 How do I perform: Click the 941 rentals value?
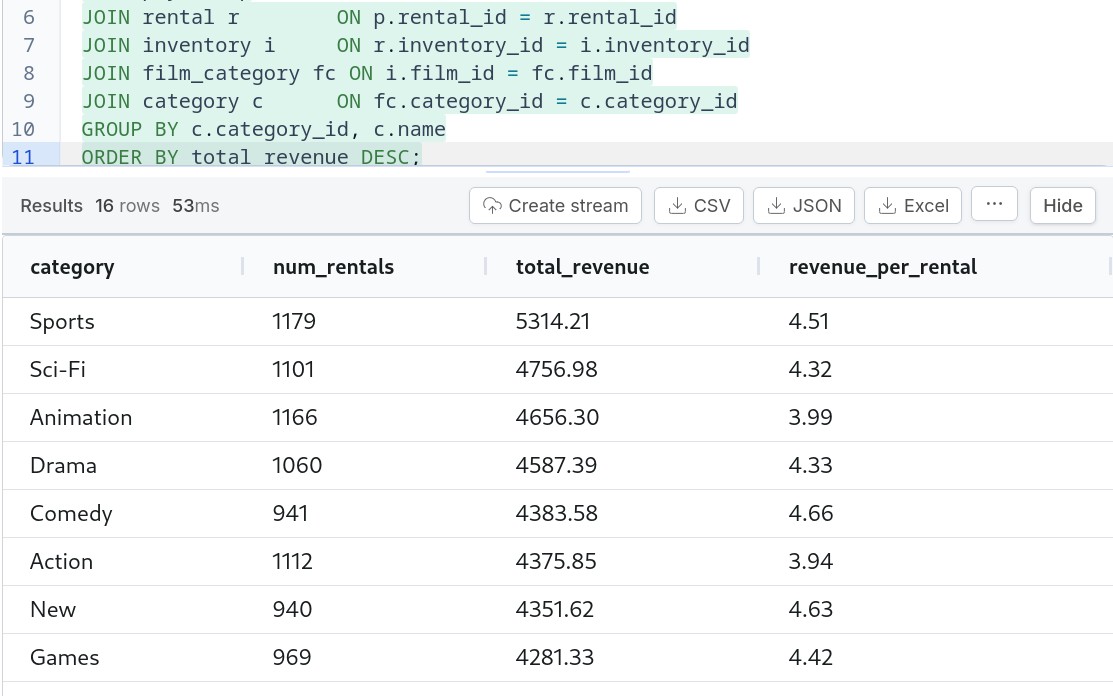click(x=290, y=514)
